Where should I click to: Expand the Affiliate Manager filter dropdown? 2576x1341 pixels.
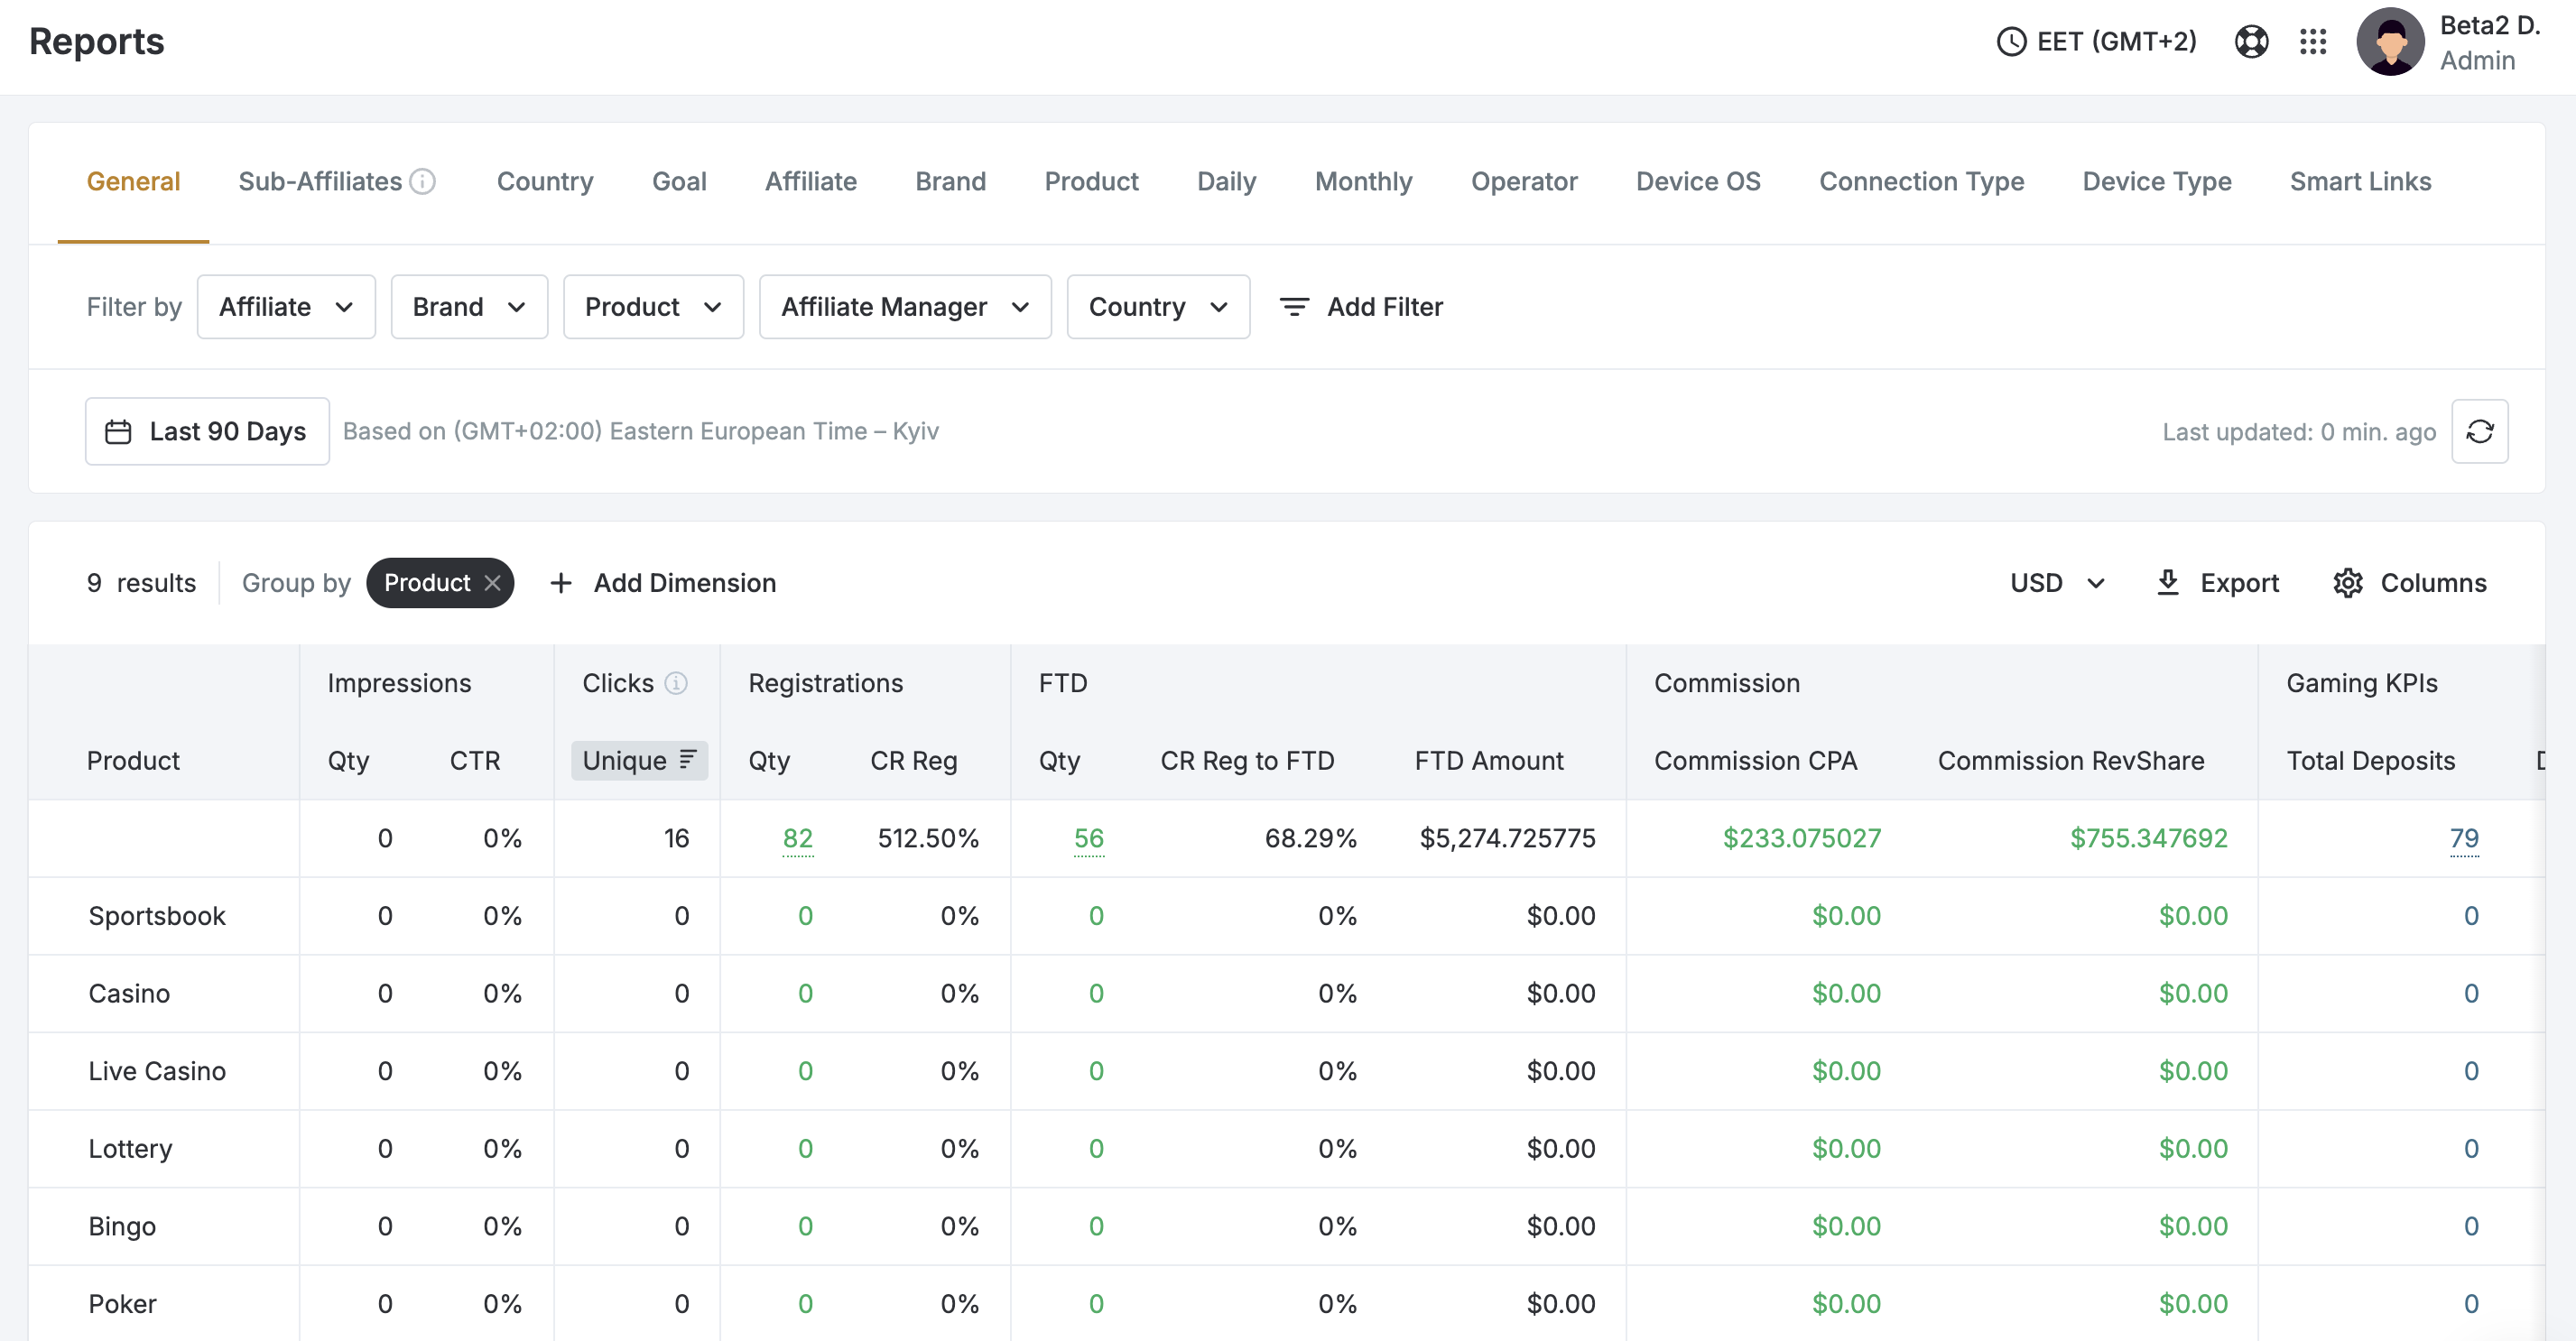[904, 307]
